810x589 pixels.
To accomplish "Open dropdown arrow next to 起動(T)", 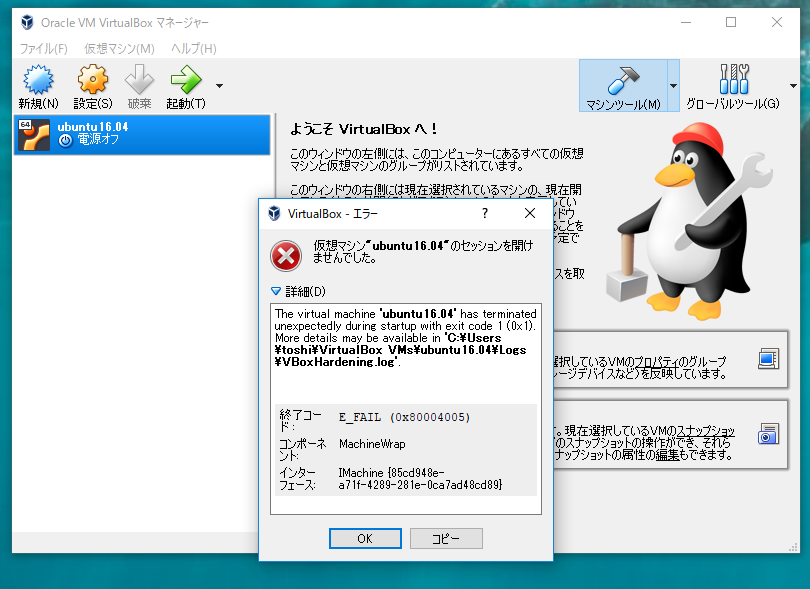I will [x=220, y=86].
